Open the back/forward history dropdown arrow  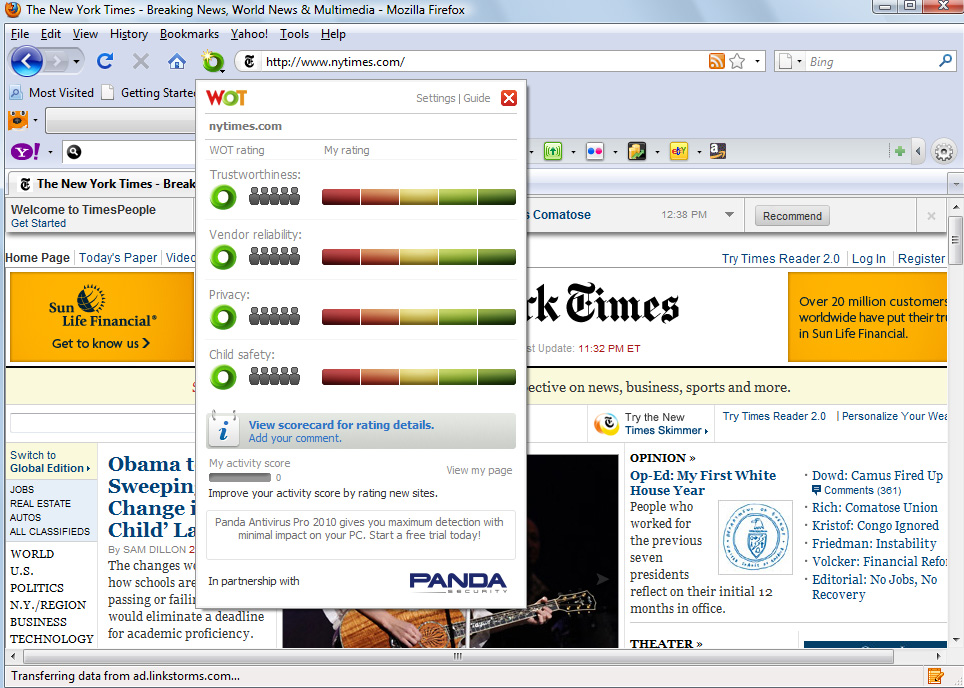pyautogui.click(x=76, y=61)
